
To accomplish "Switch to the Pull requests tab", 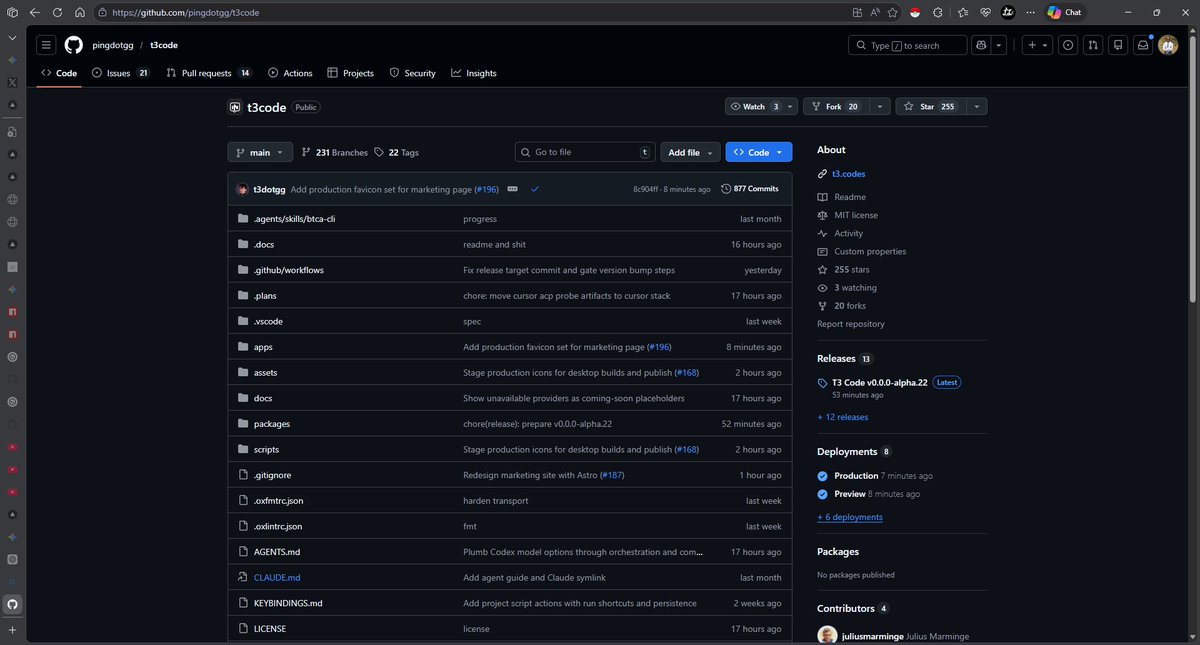I will (209, 73).
